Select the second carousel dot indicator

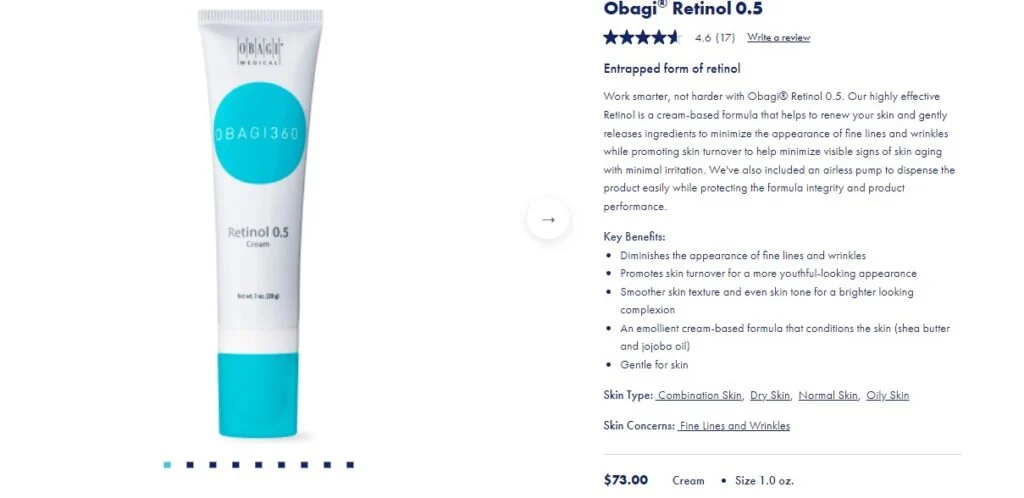(x=190, y=465)
